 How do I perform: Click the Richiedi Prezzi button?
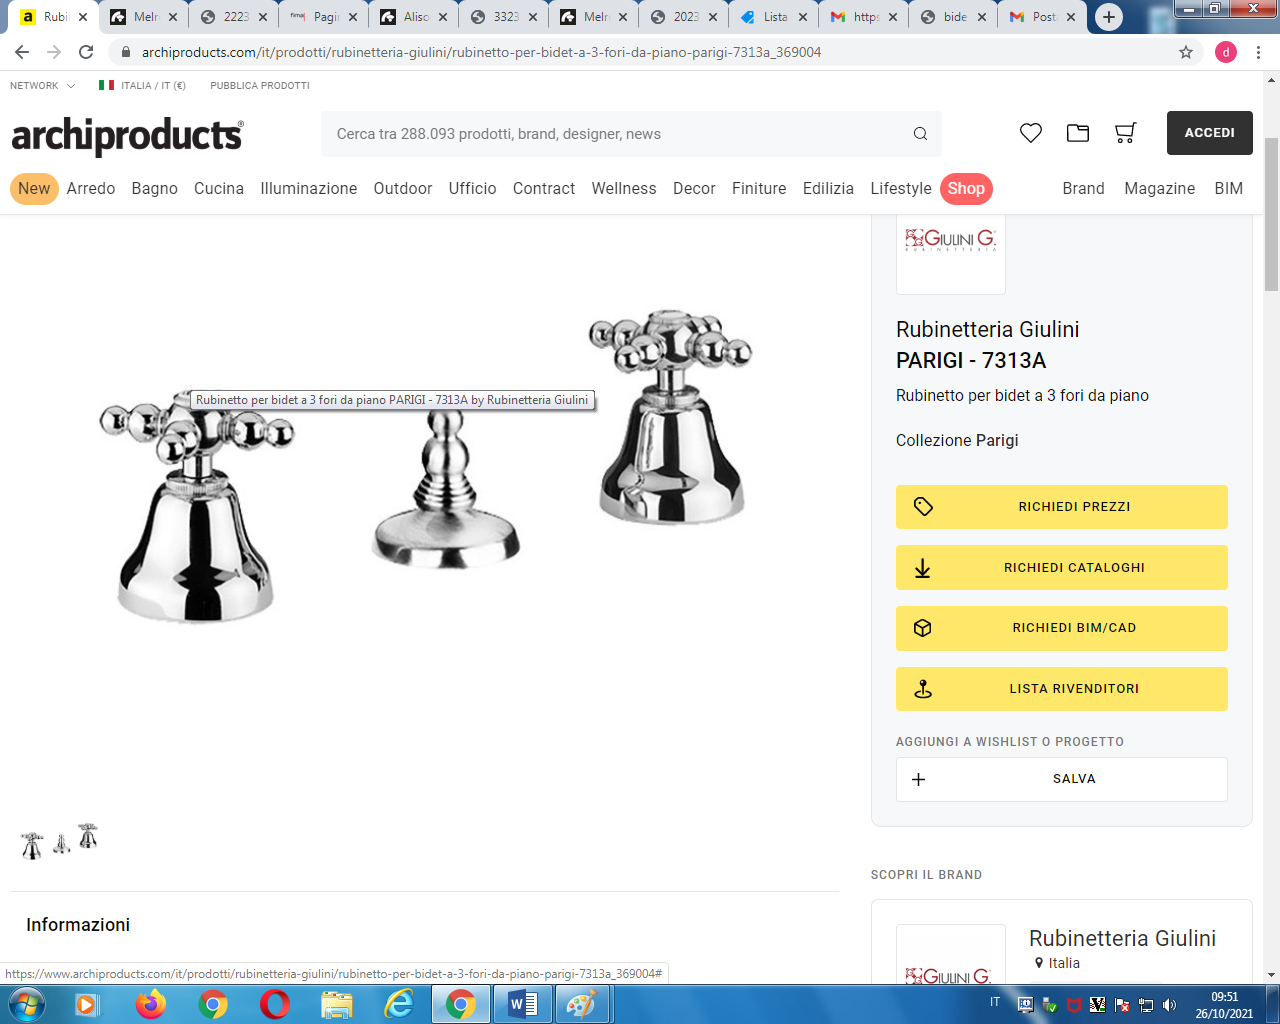[1062, 507]
